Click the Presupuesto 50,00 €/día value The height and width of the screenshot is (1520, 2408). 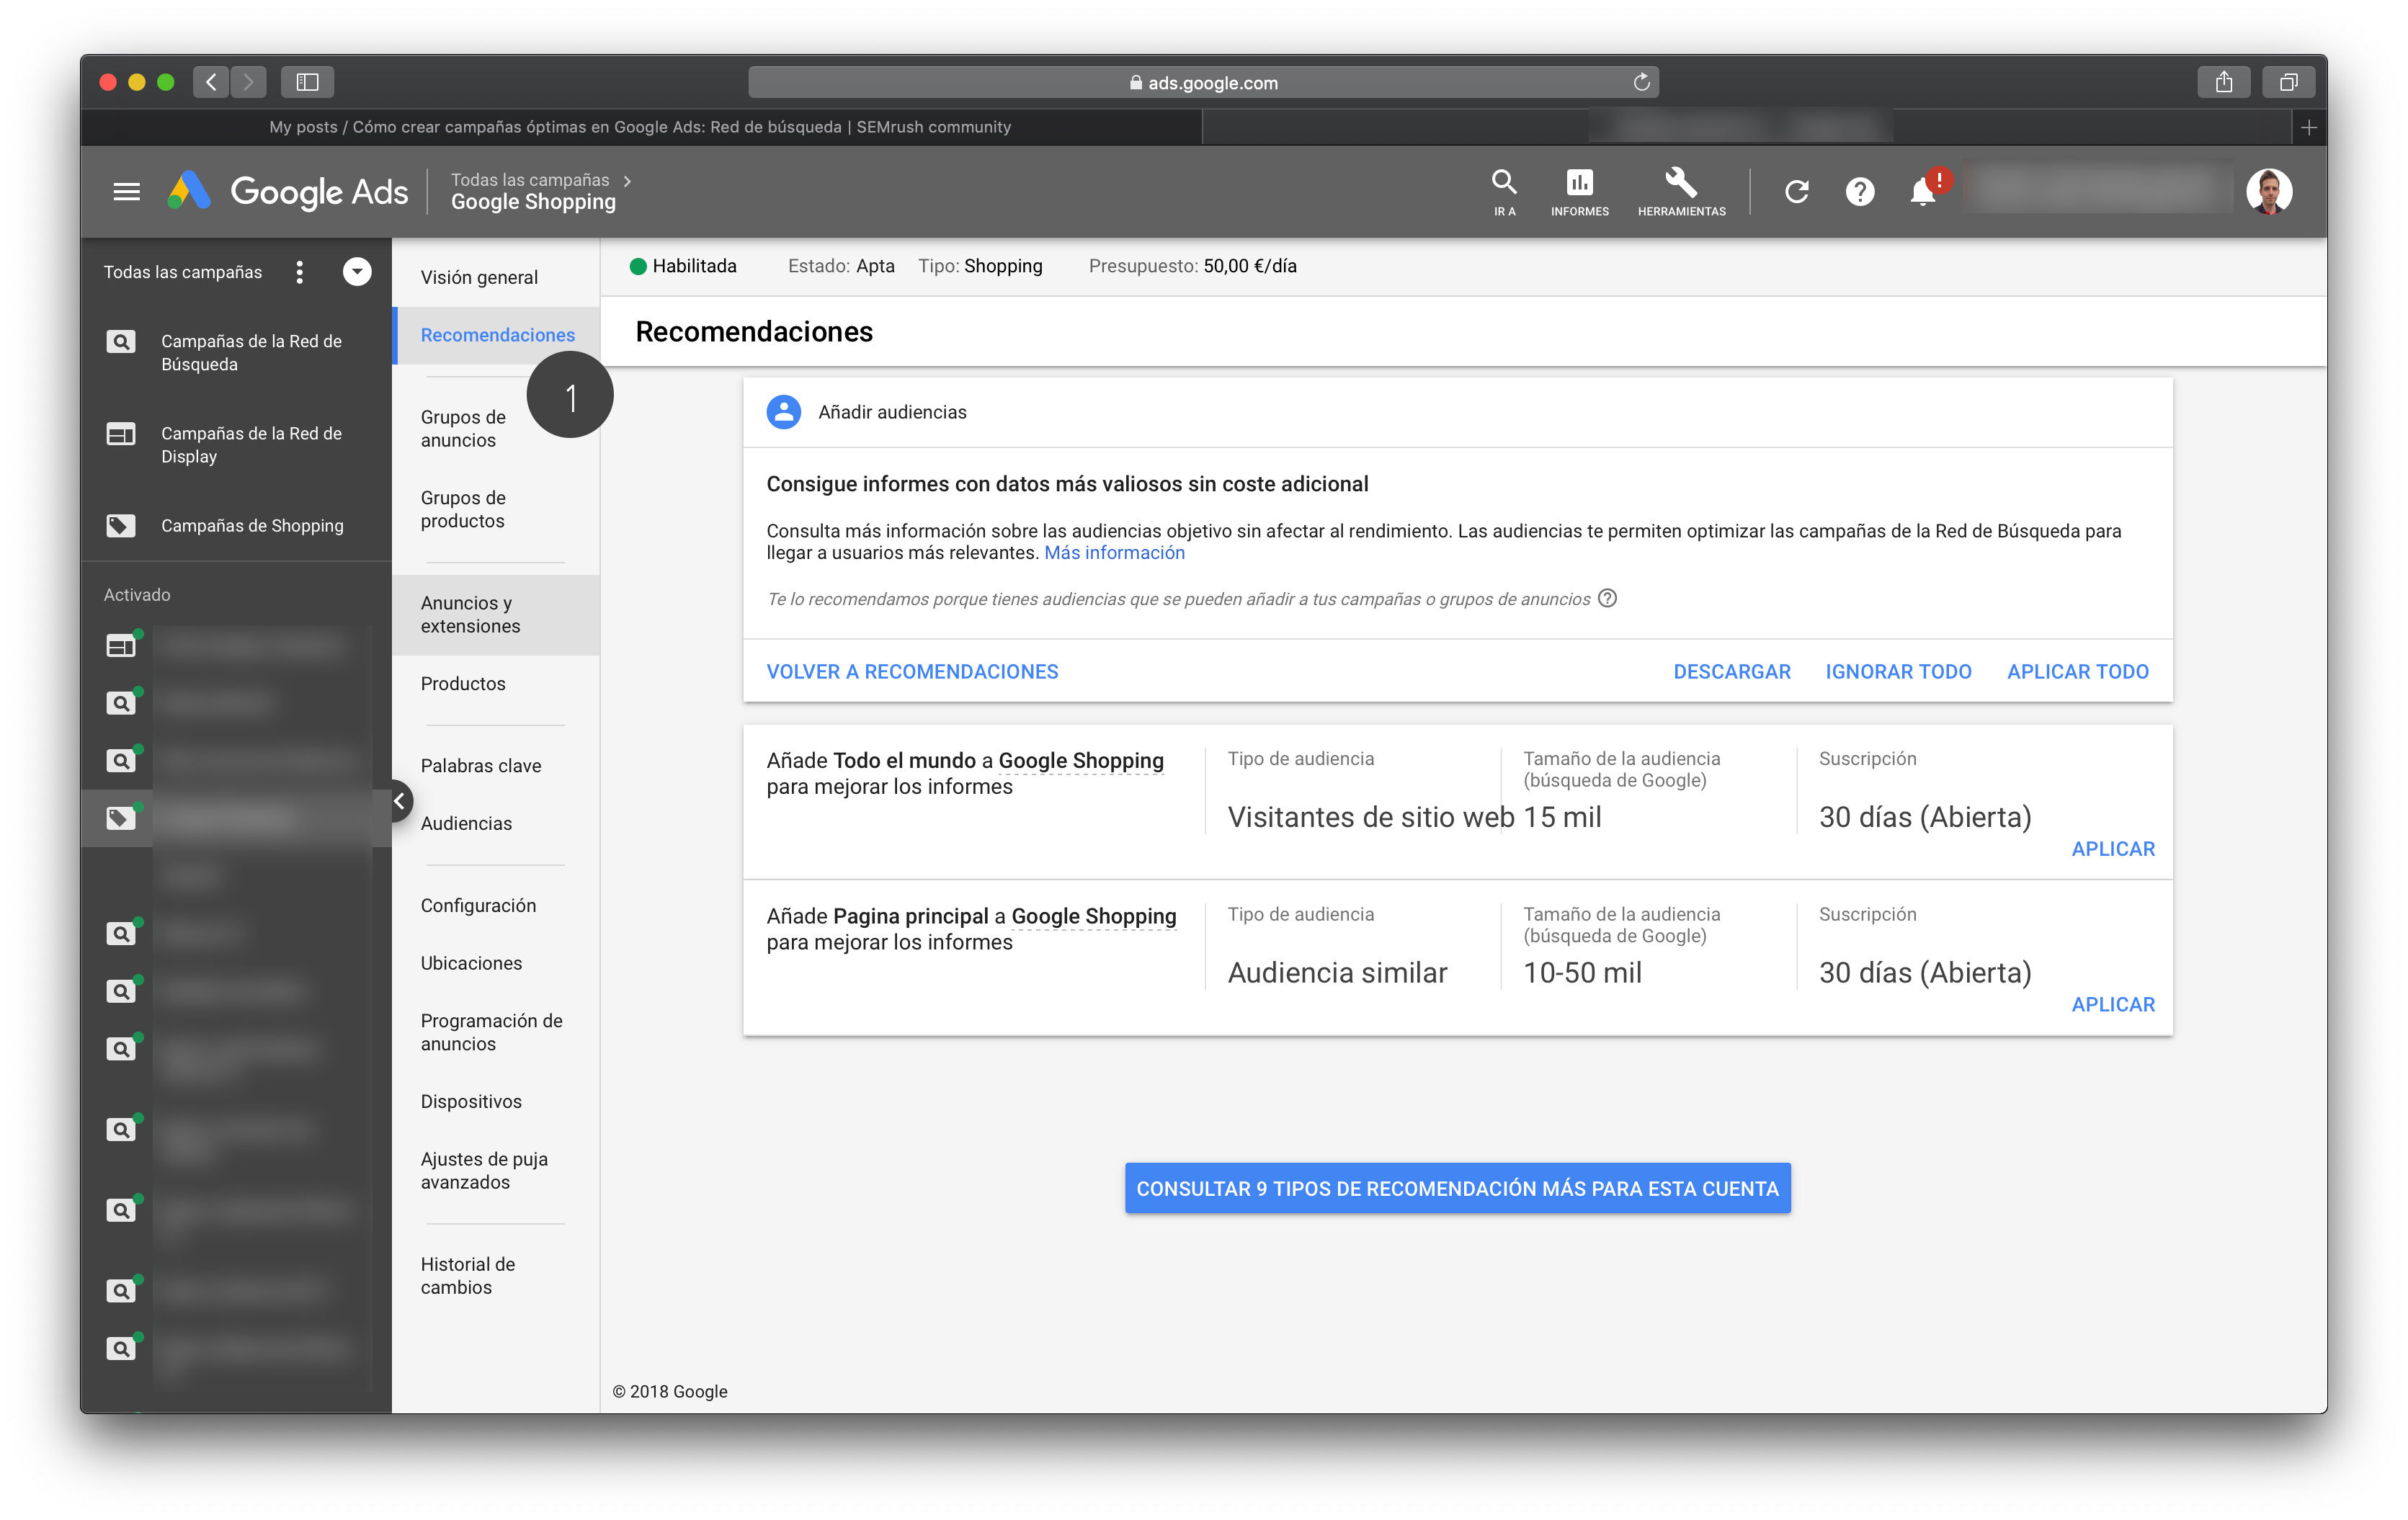(1250, 266)
